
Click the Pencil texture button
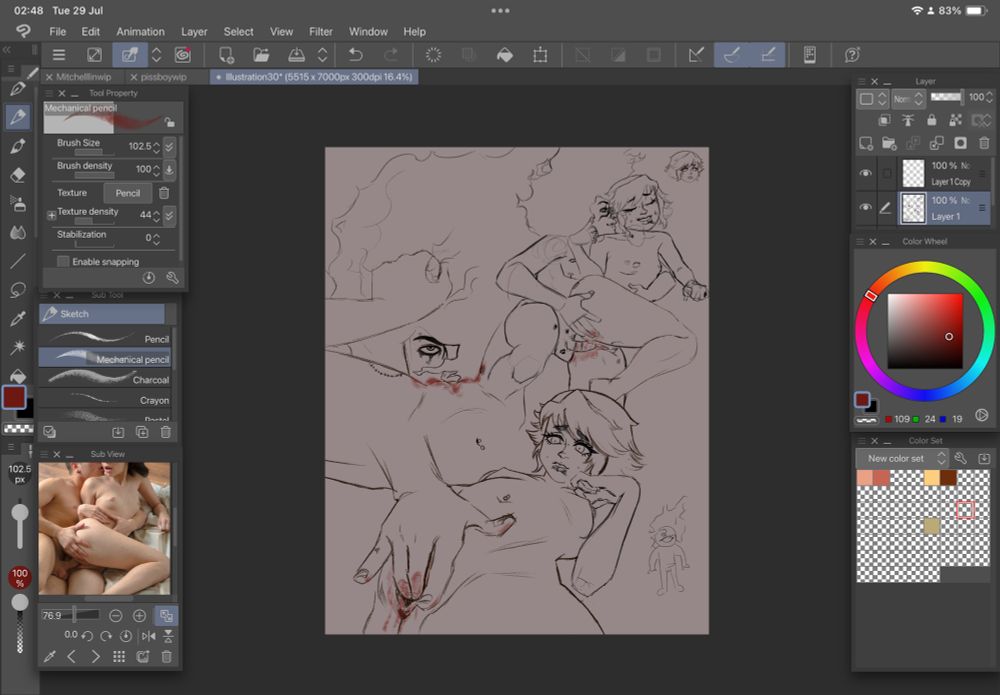tap(128, 193)
